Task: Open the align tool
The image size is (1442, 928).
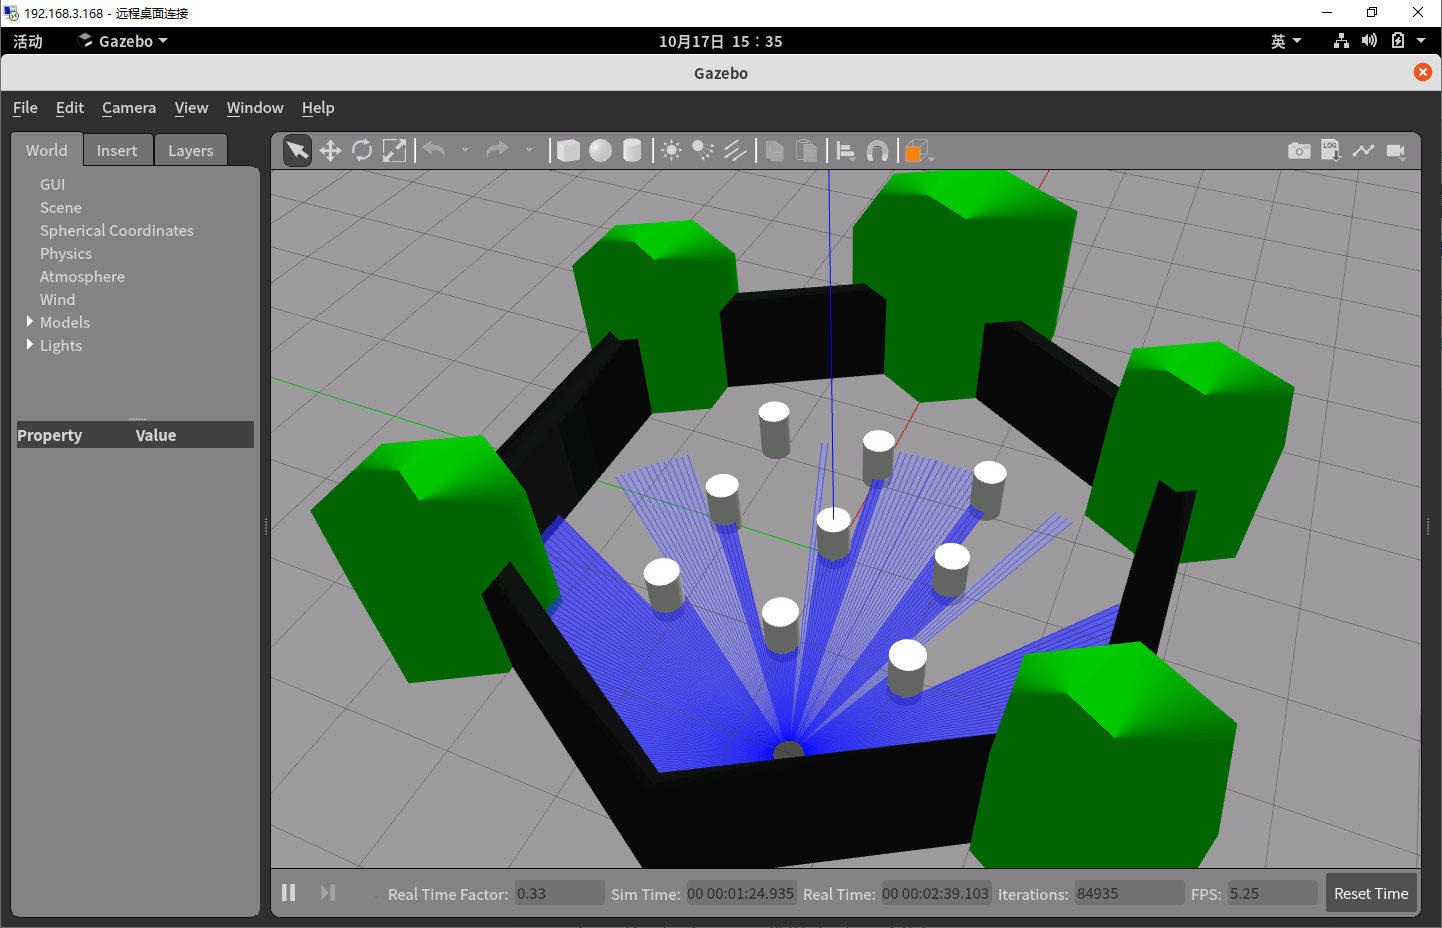Action: tap(846, 151)
